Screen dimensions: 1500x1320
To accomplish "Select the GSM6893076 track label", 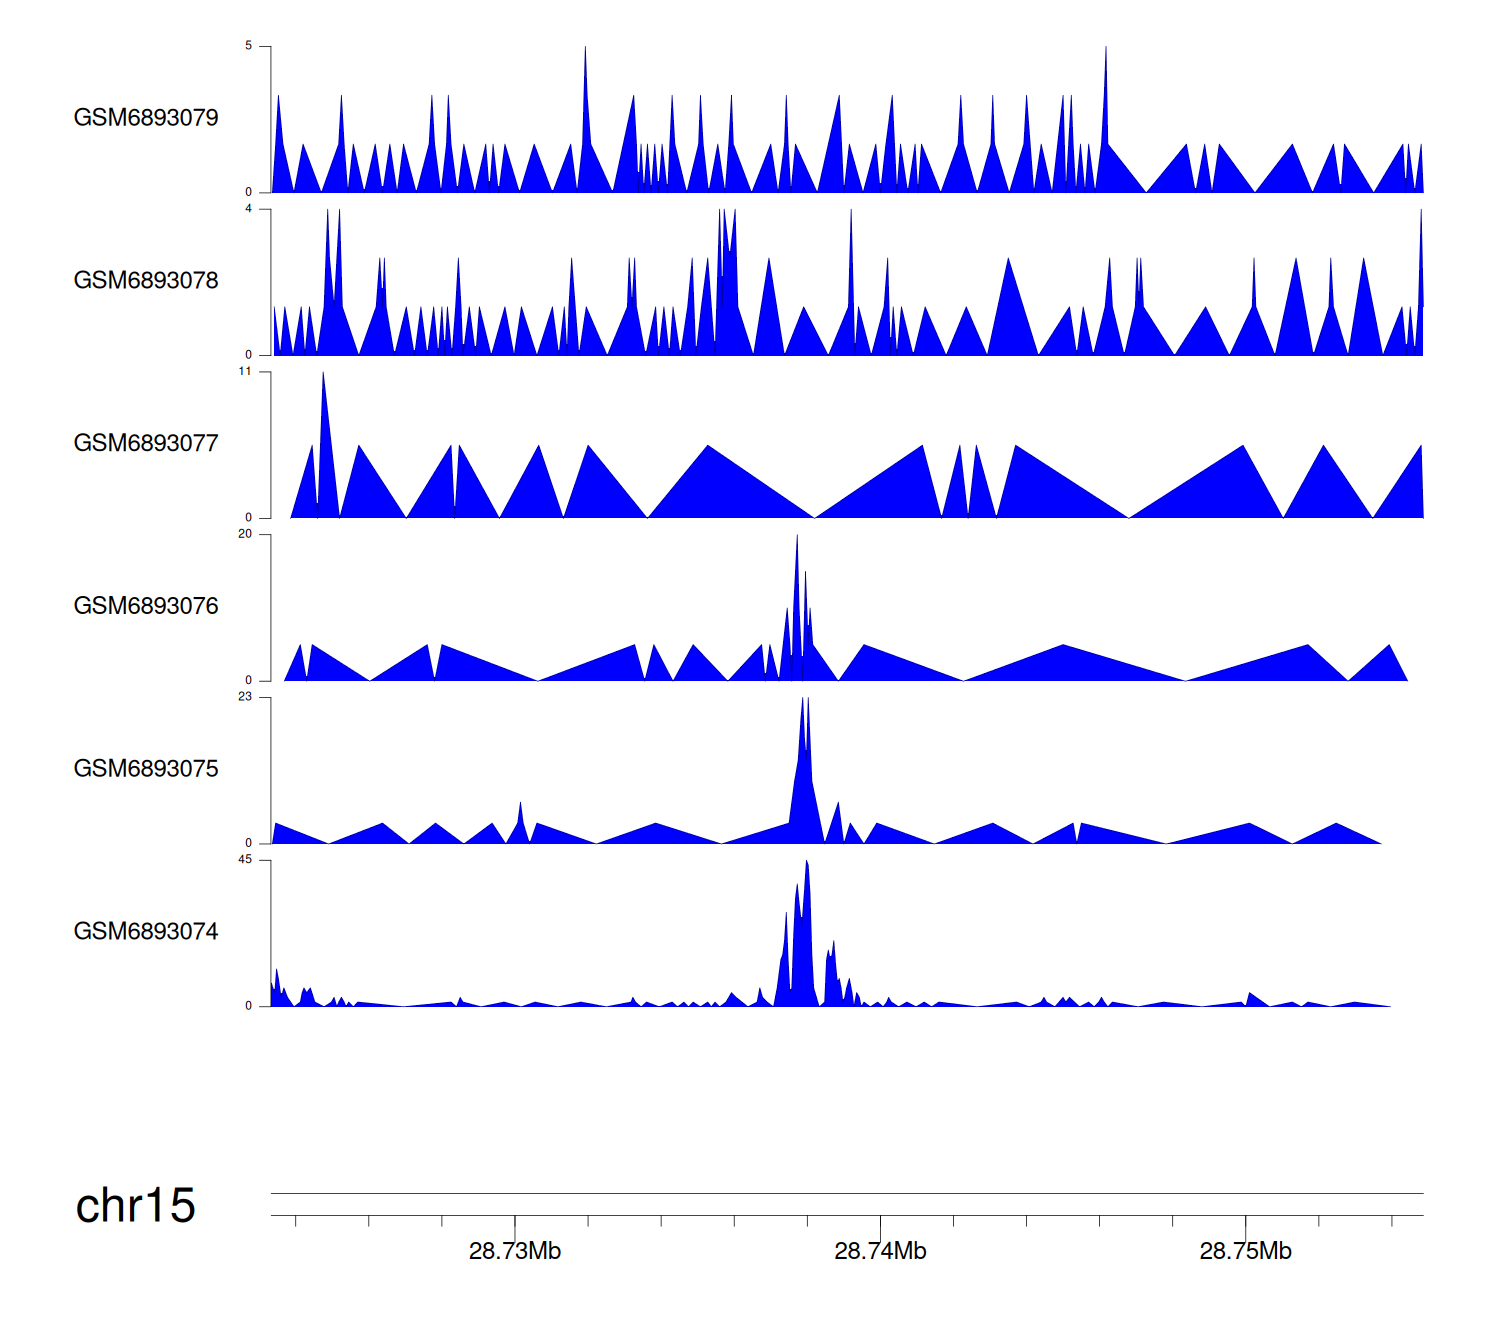I will (x=146, y=606).
